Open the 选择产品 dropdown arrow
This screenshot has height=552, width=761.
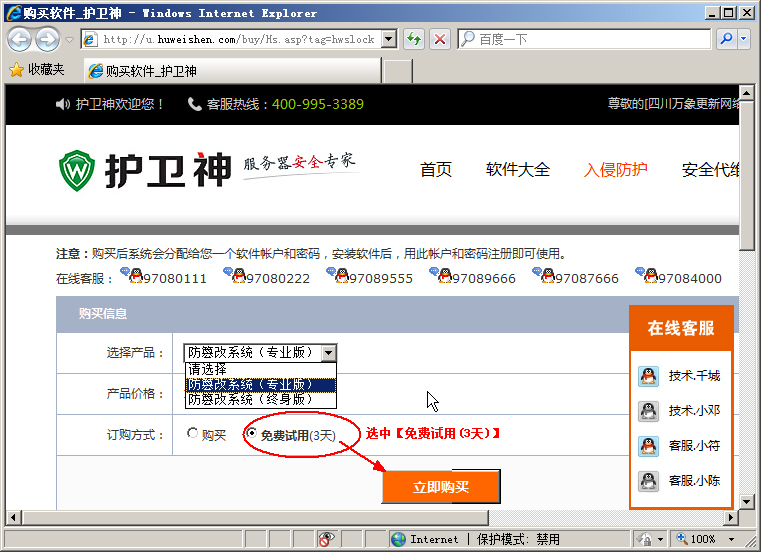pos(329,353)
